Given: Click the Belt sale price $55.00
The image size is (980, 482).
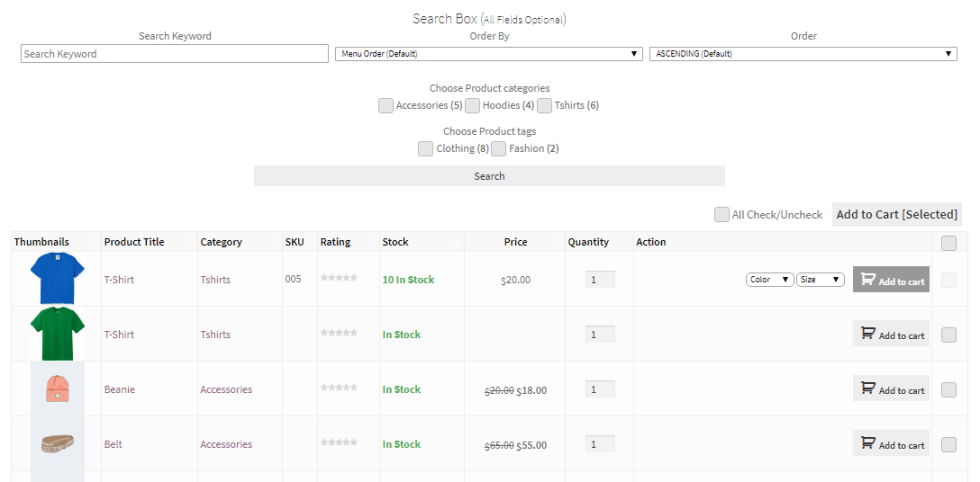Looking at the screenshot, I should pyautogui.click(x=531, y=446).
